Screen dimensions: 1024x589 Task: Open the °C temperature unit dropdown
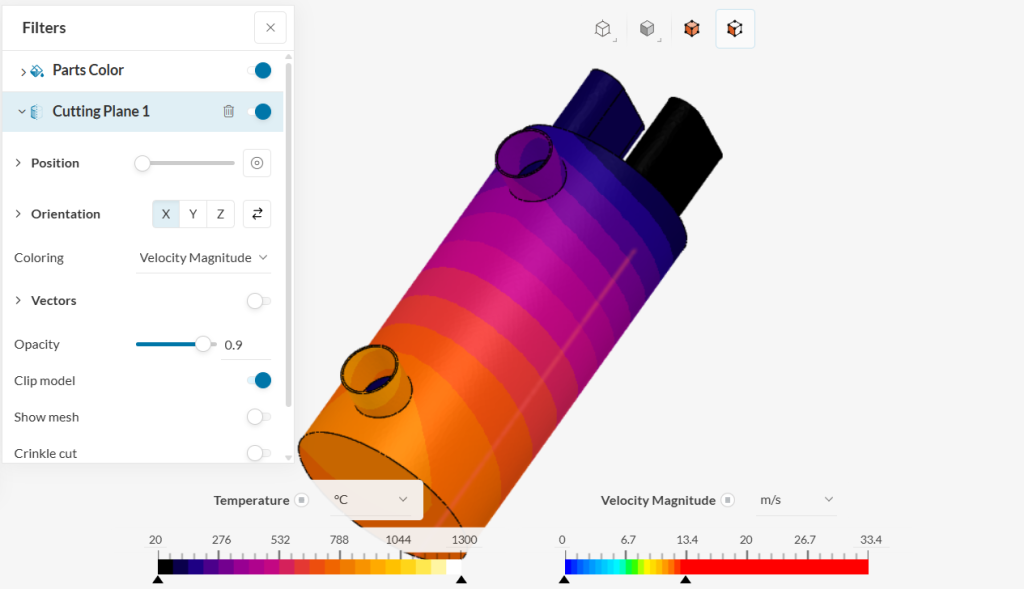point(372,500)
